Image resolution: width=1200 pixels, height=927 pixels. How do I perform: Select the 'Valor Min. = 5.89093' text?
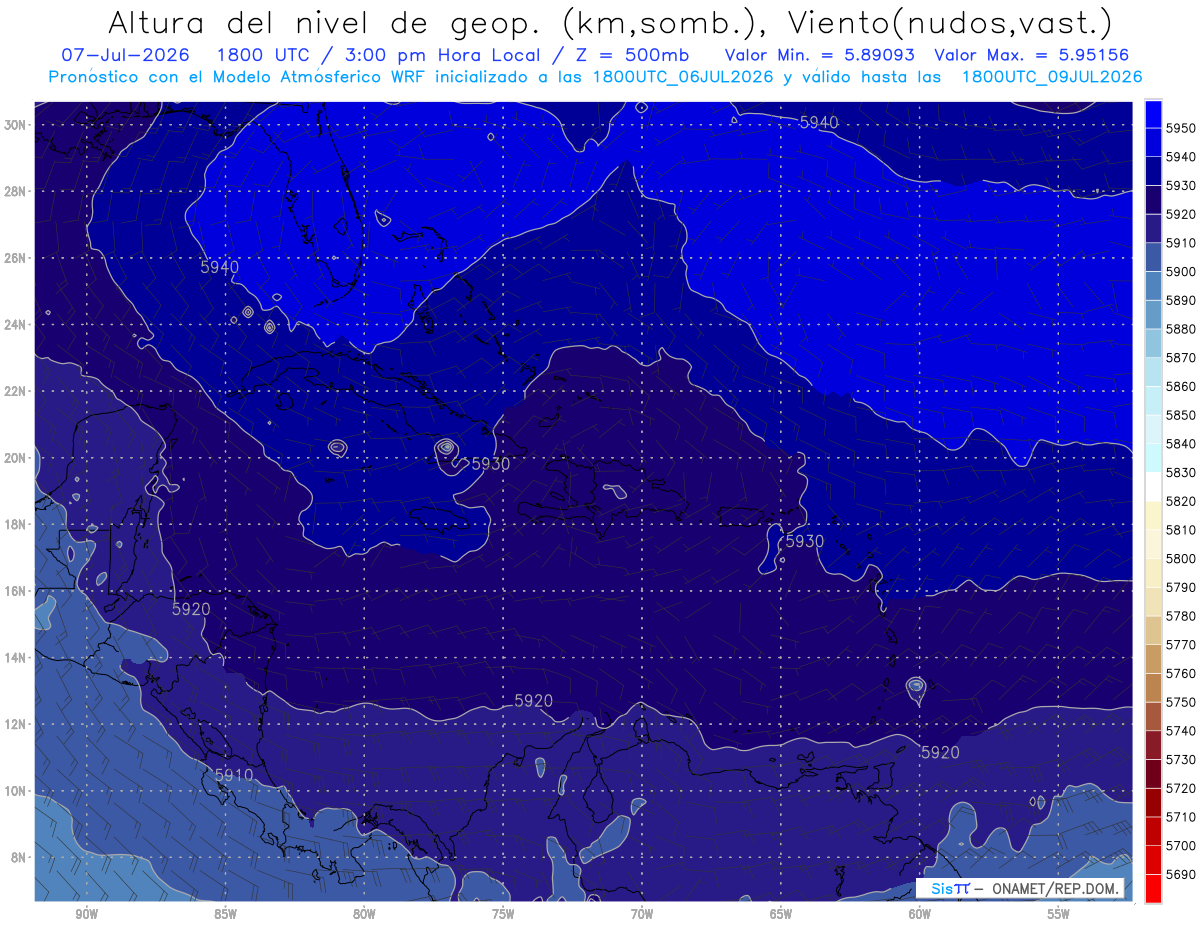(x=821, y=55)
